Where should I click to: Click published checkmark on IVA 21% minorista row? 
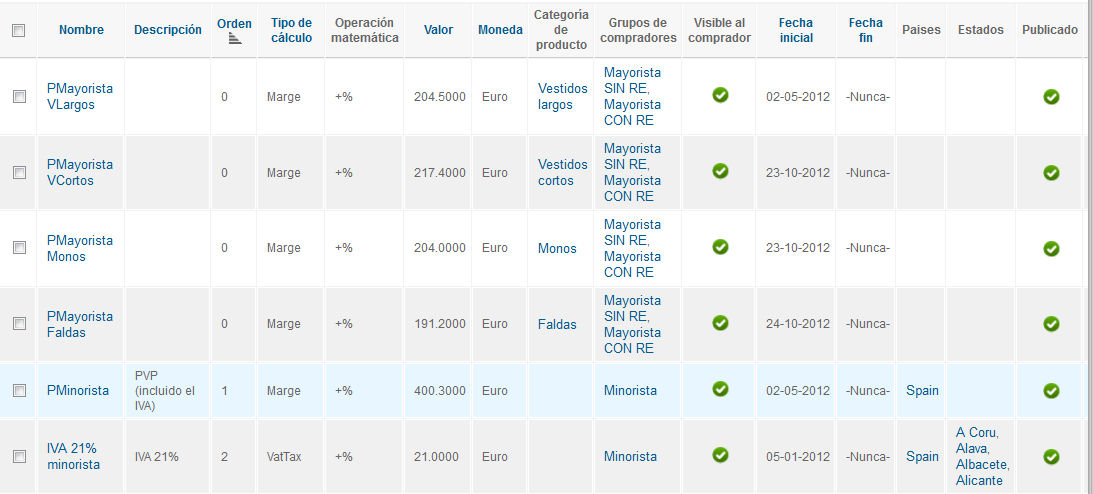coord(1051,457)
